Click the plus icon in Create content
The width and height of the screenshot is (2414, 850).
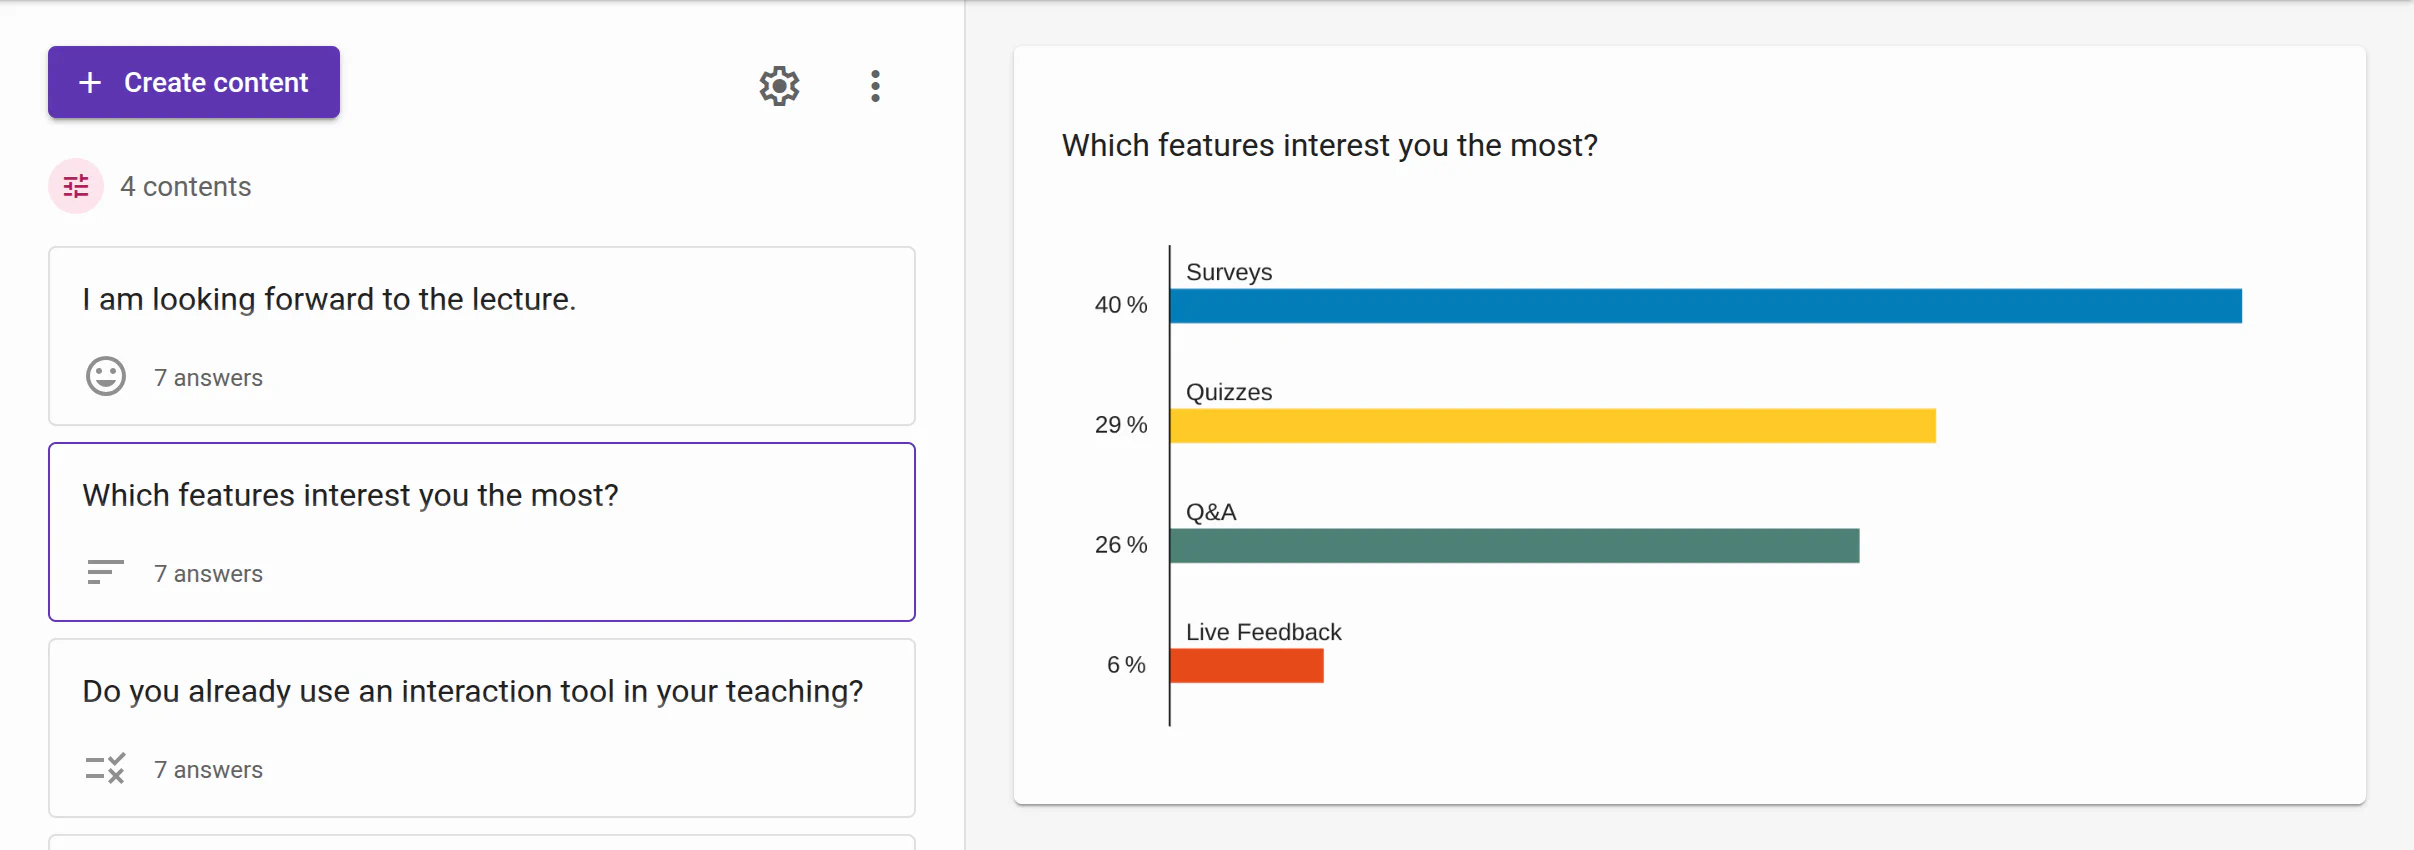pos(90,82)
